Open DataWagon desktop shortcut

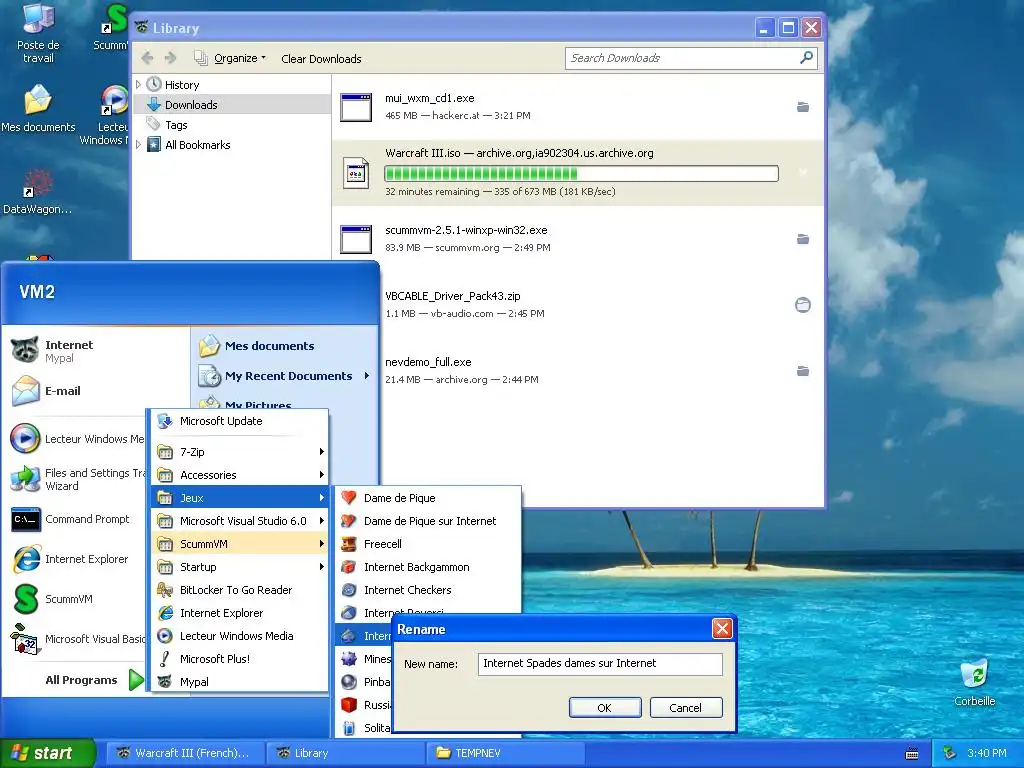(x=37, y=191)
